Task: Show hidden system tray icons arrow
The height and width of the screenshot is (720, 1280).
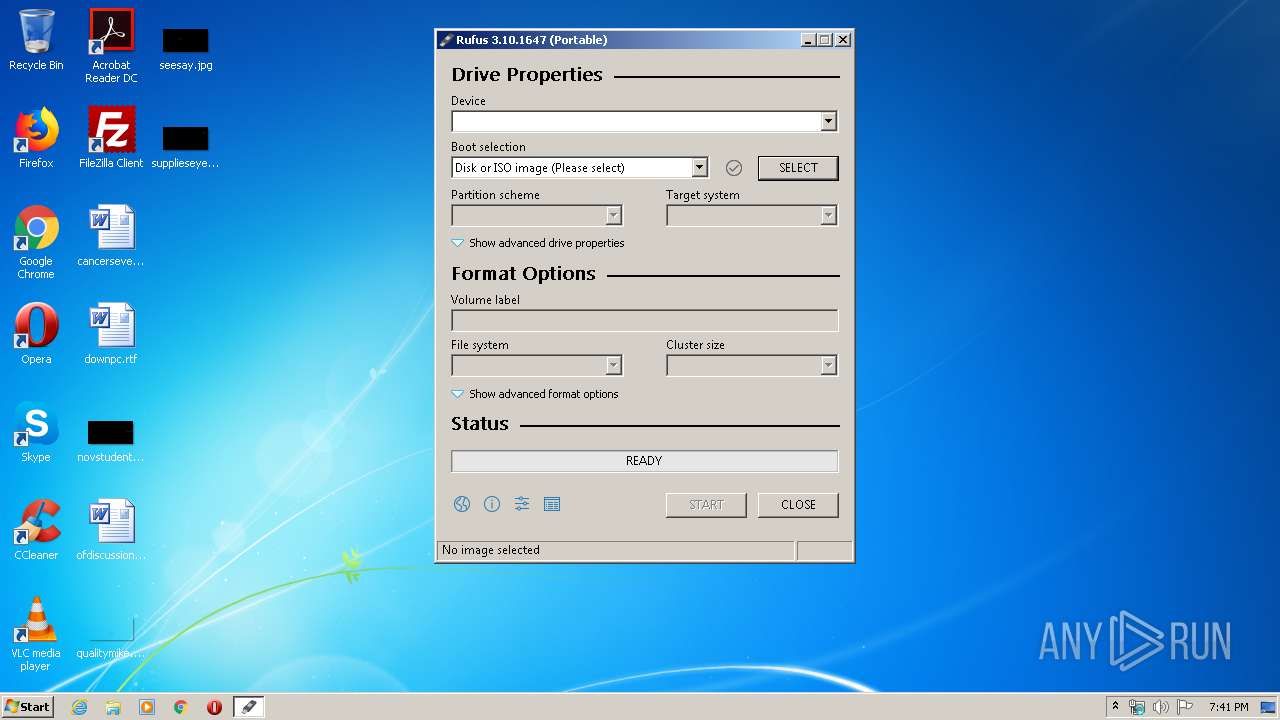Action: [x=1115, y=707]
